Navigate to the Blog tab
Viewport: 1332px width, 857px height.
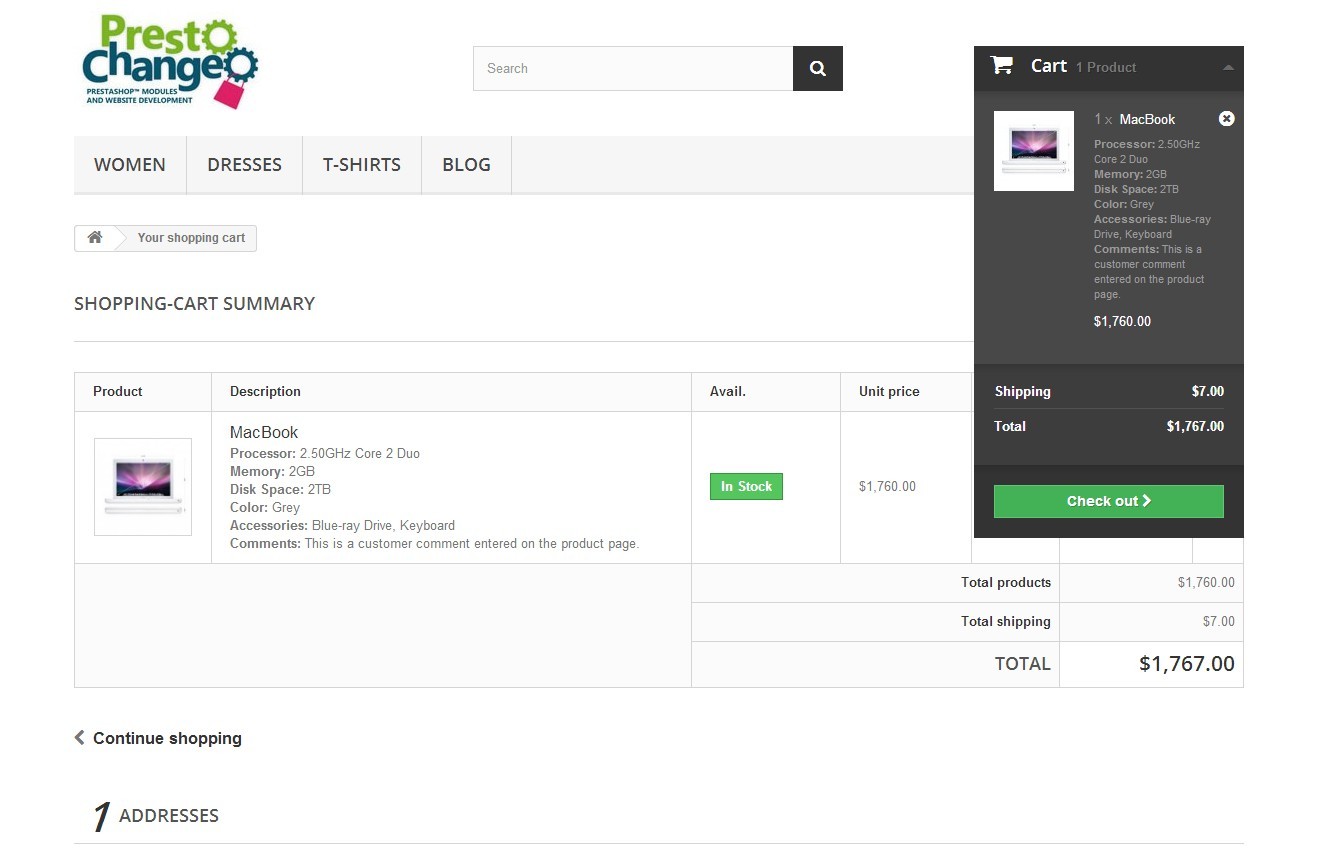click(x=466, y=165)
